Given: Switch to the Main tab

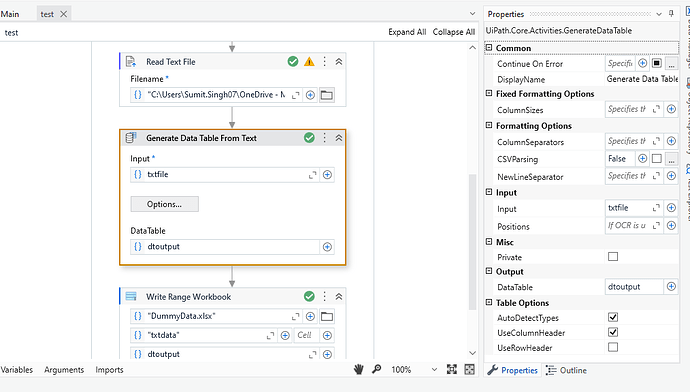Looking at the screenshot, I should tap(10, 14).
